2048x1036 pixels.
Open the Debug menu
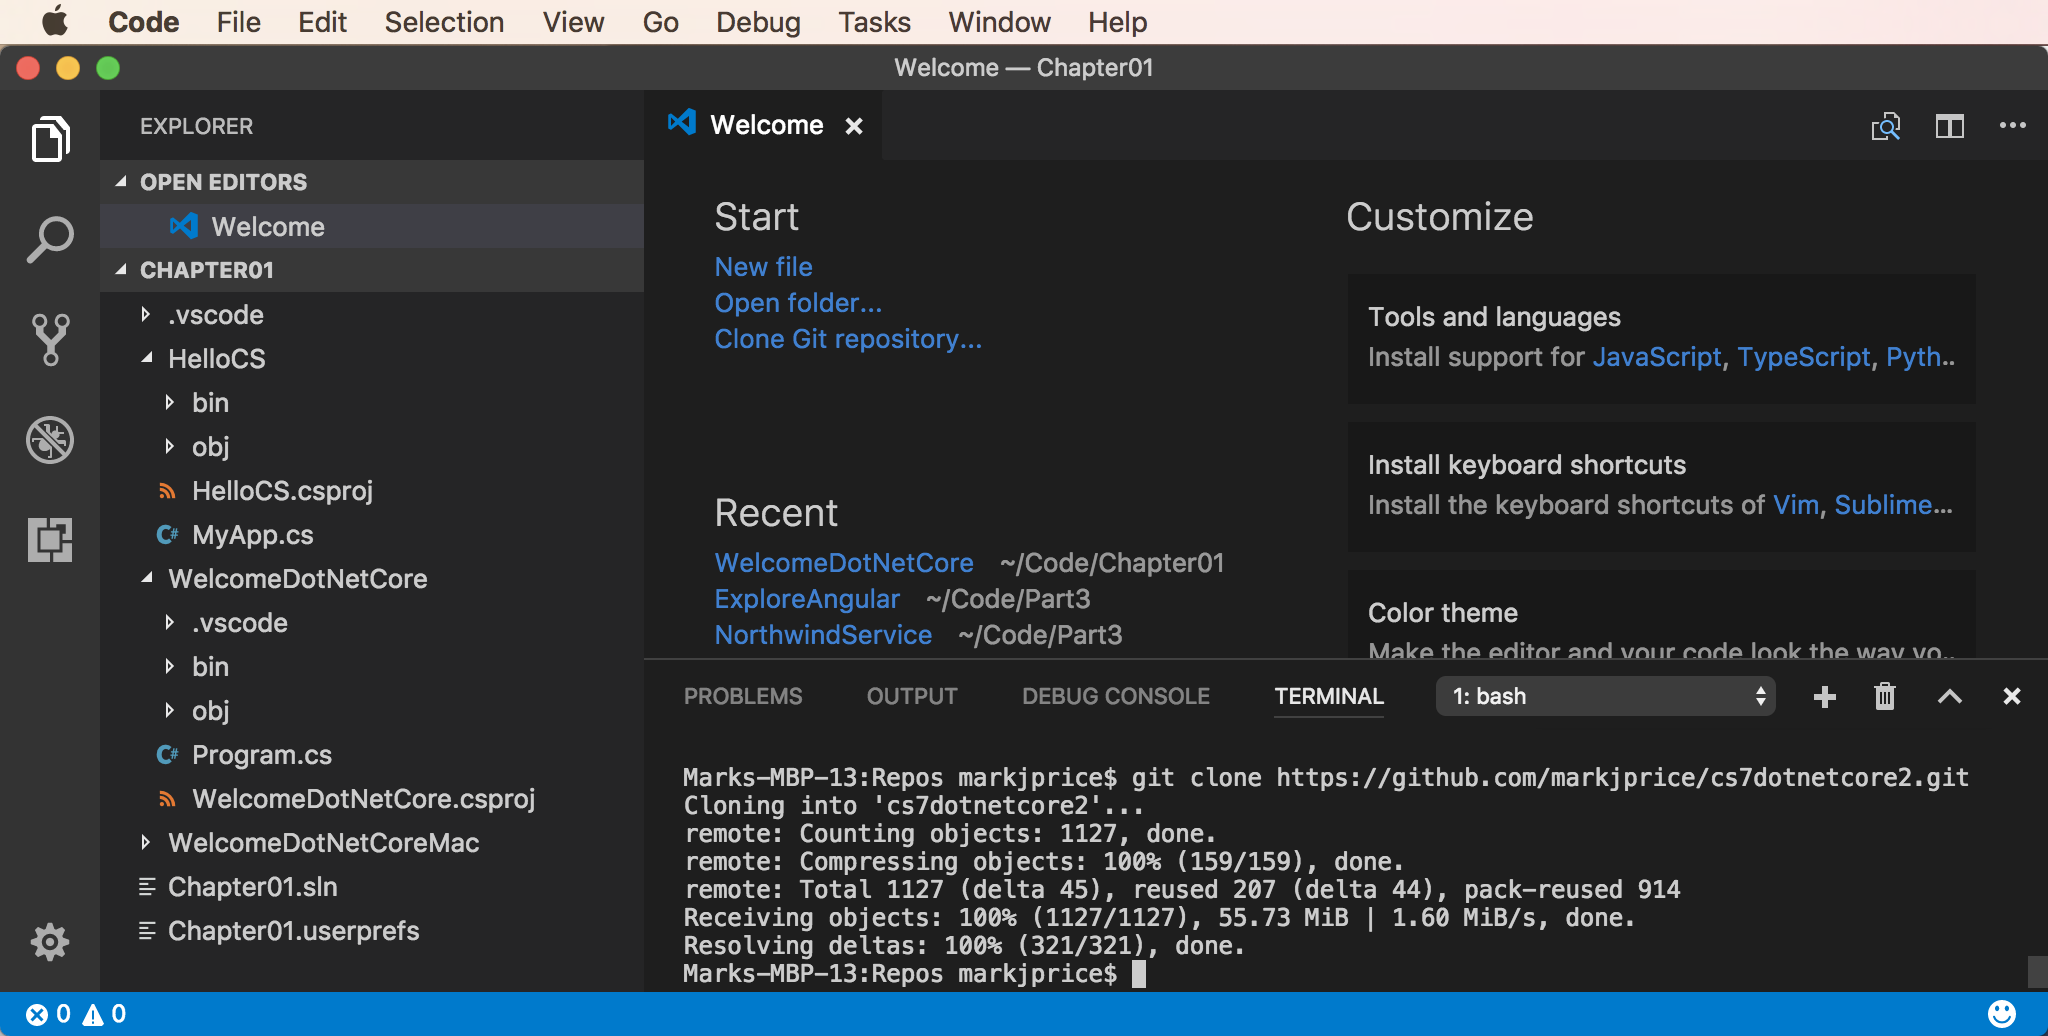[758, 22]
